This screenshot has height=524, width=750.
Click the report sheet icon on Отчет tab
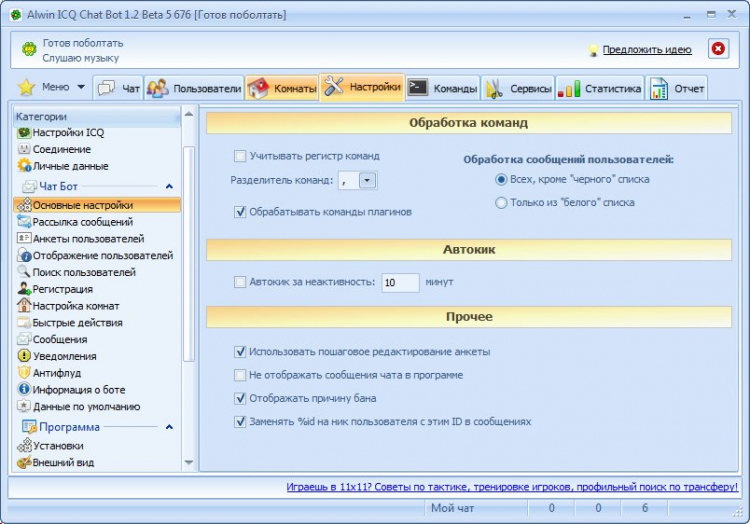pos(659,88)
